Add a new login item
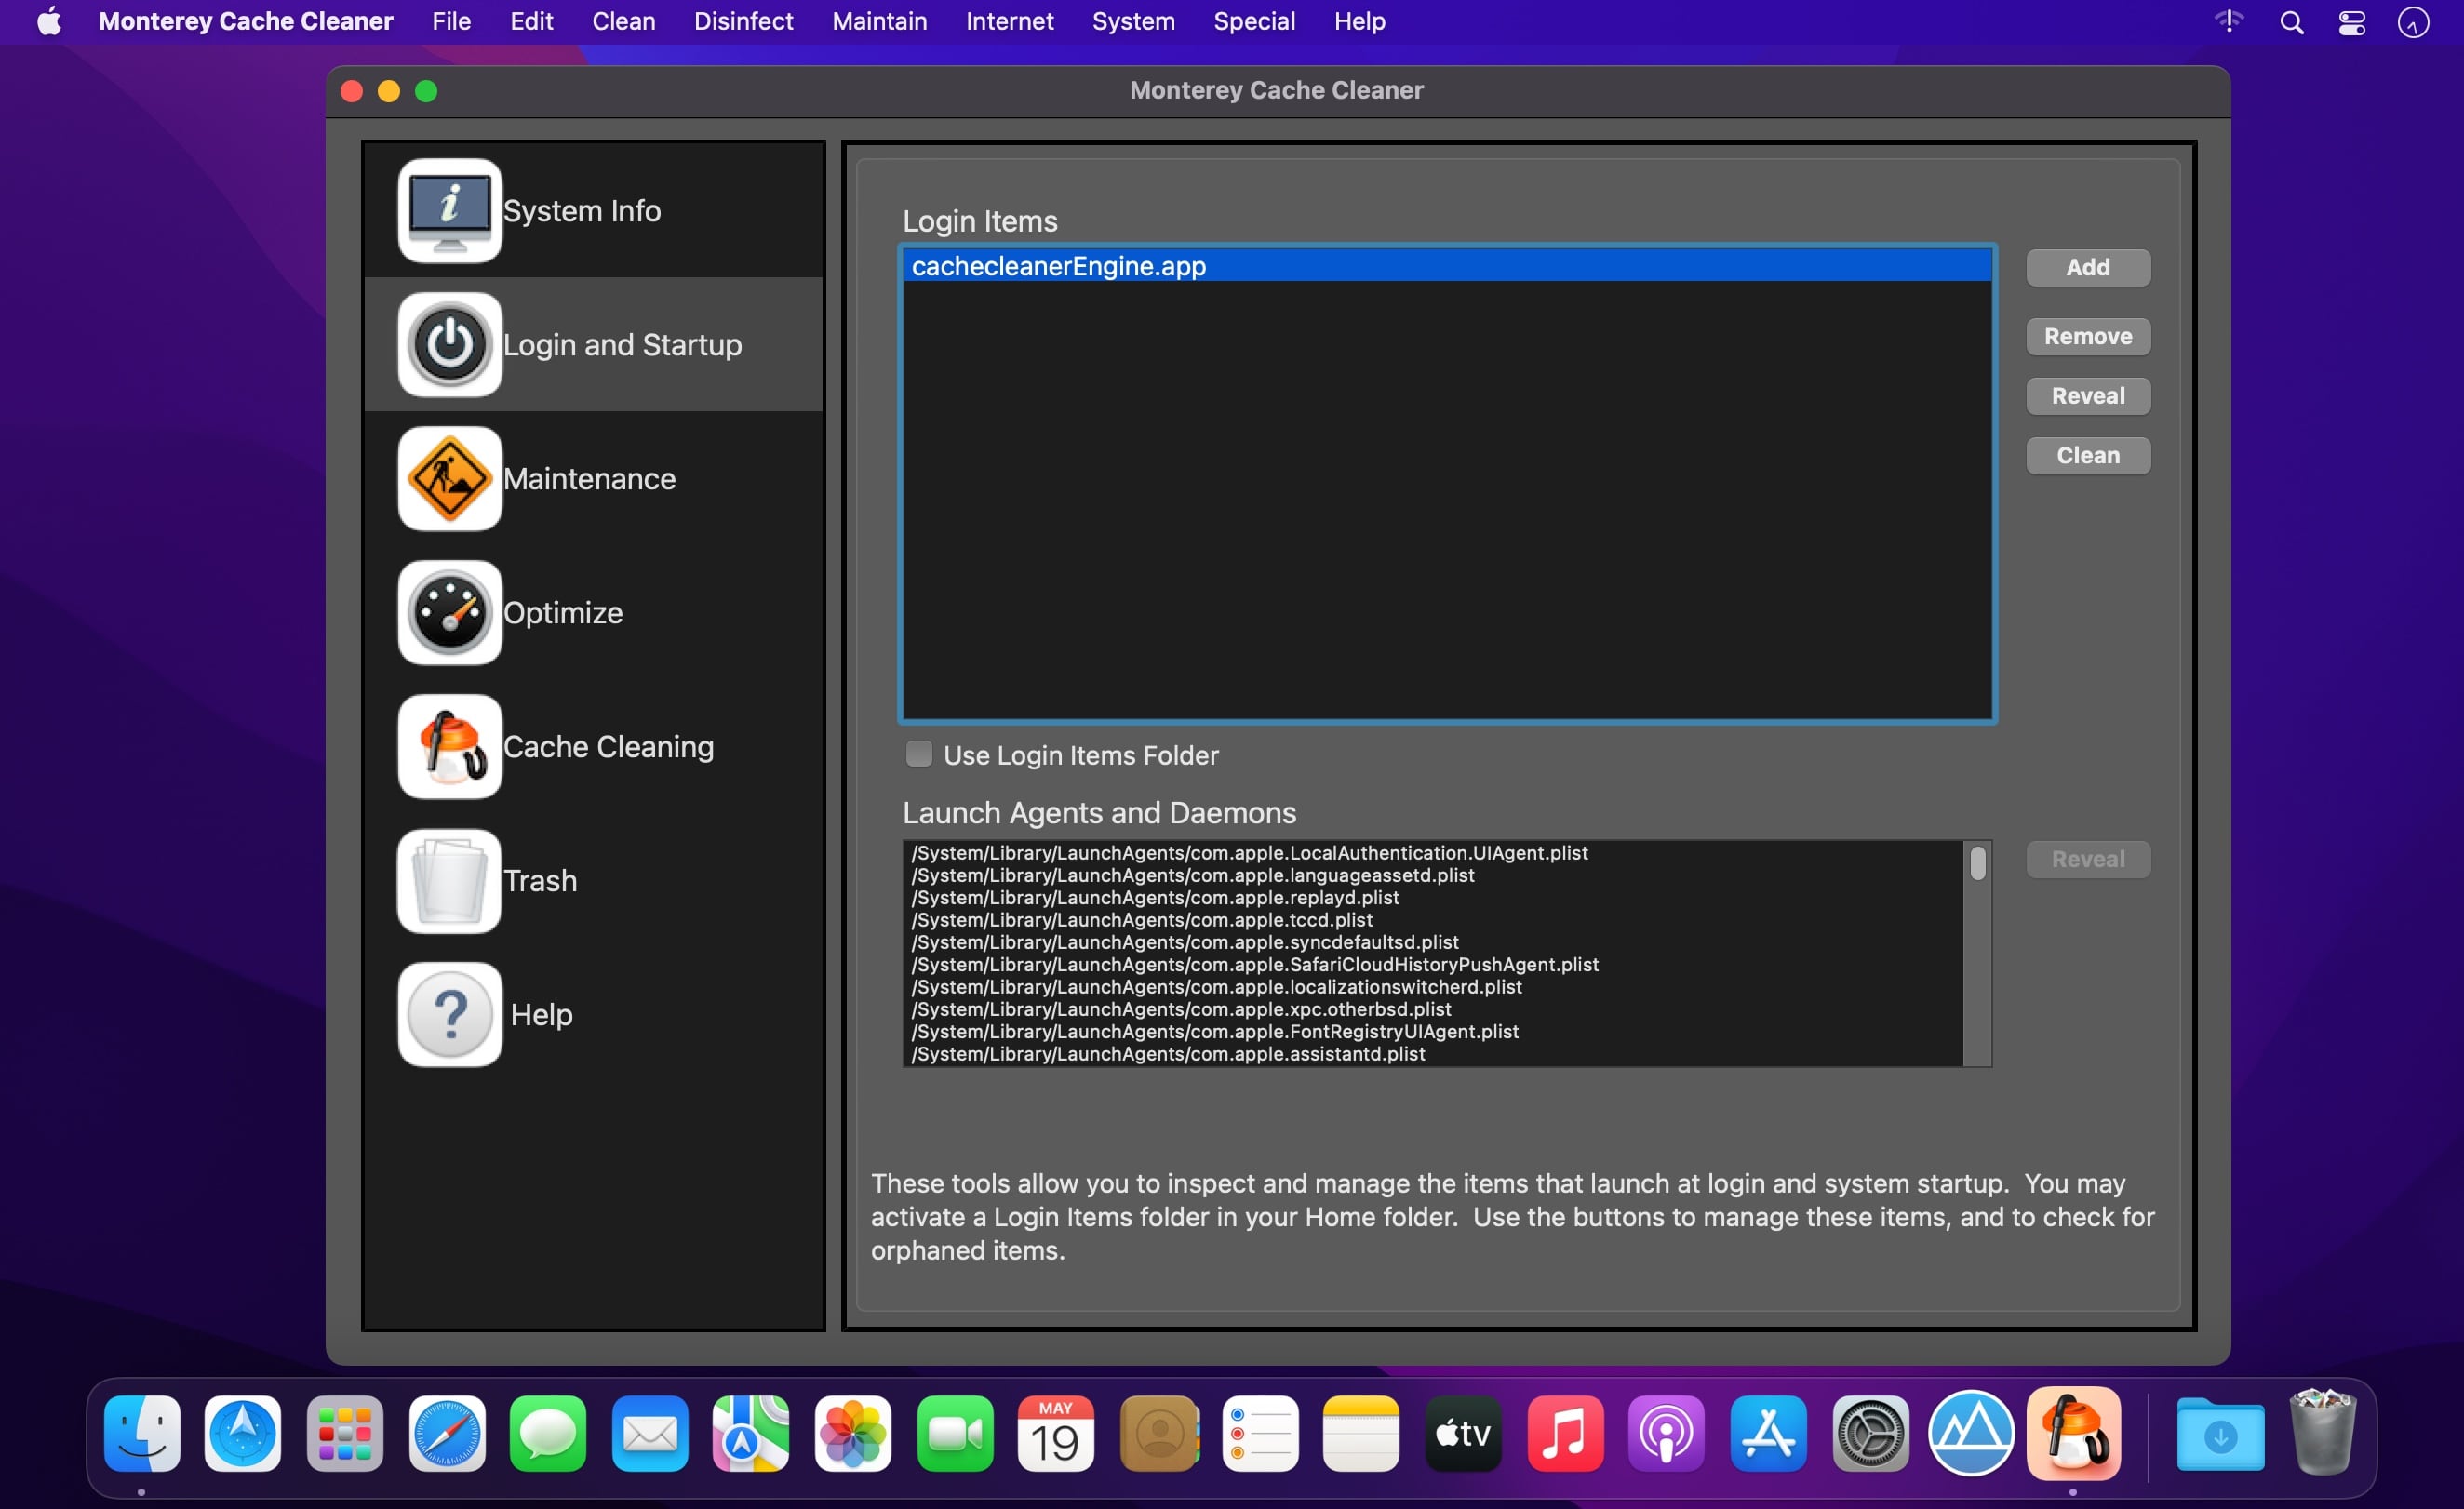 [x=2087, y=268]
